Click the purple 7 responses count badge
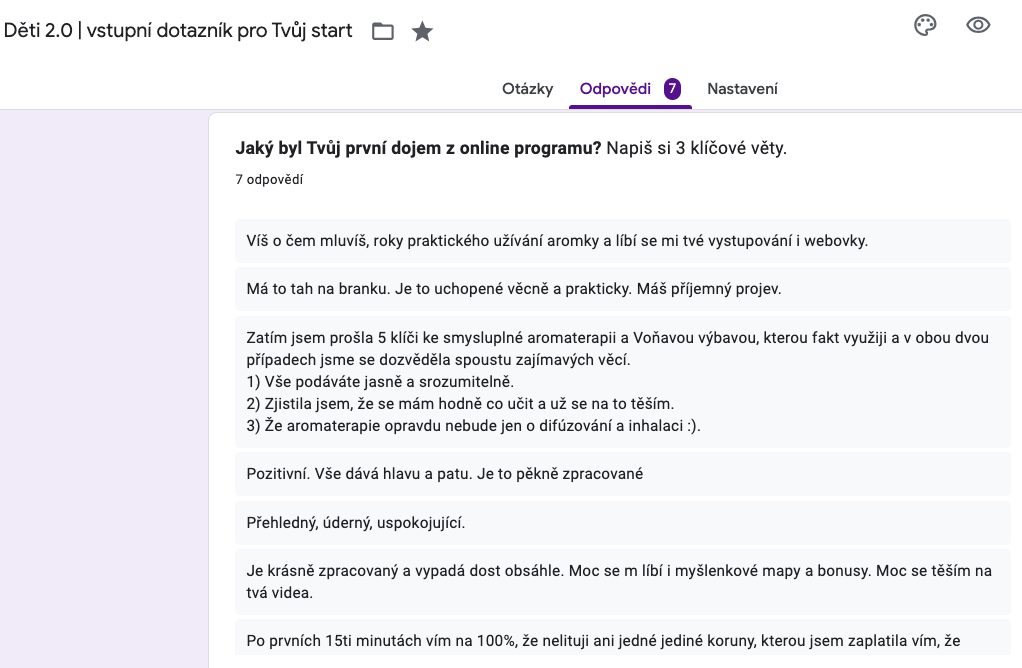This screenshot has height=668, width=1022. pyautogui.click(x=673, y=89)
